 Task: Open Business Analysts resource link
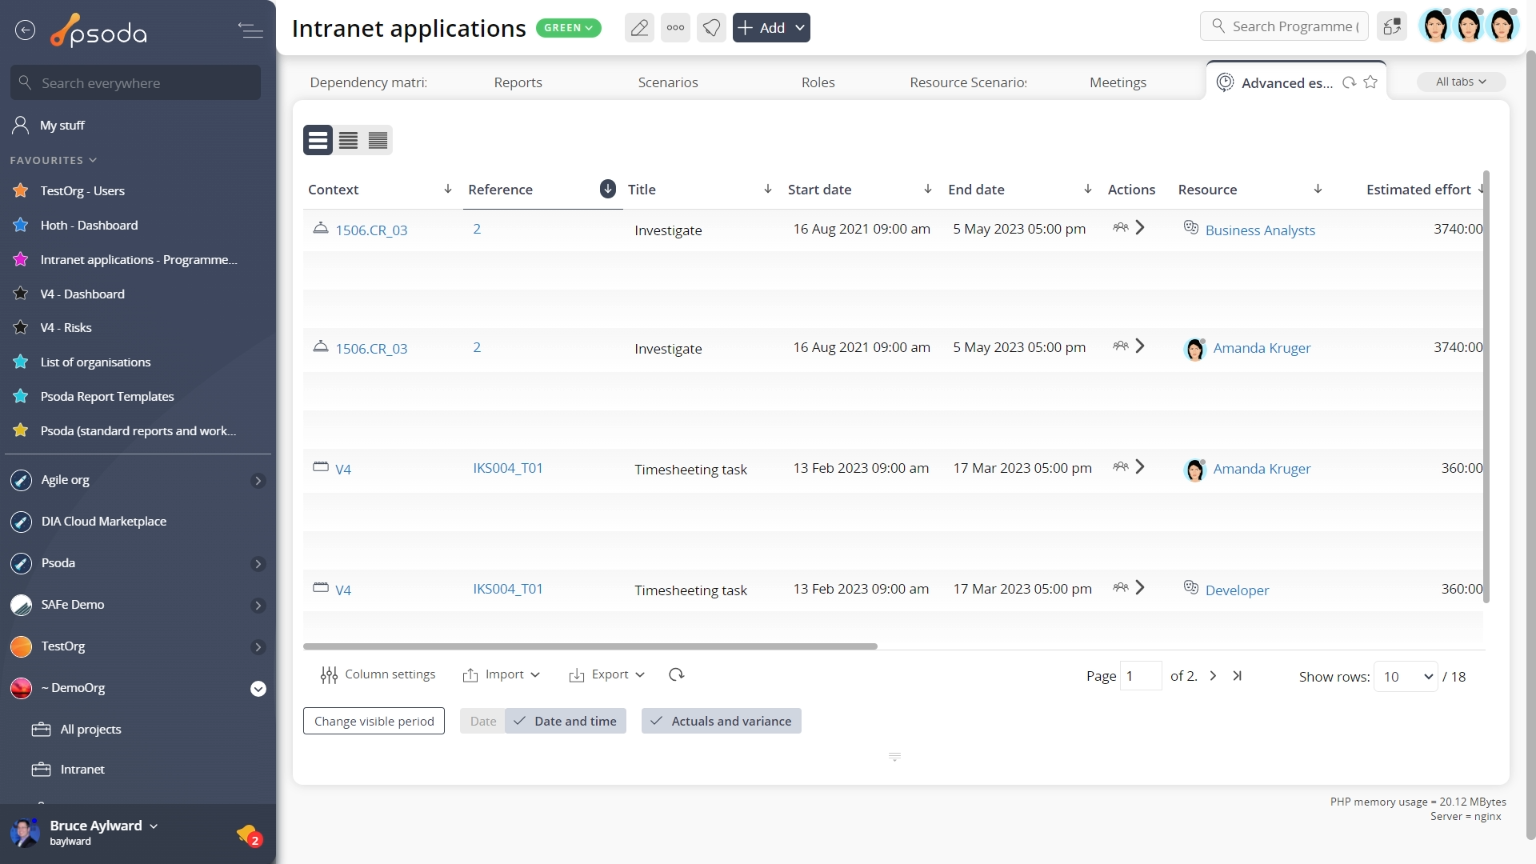click(1260, 230)
